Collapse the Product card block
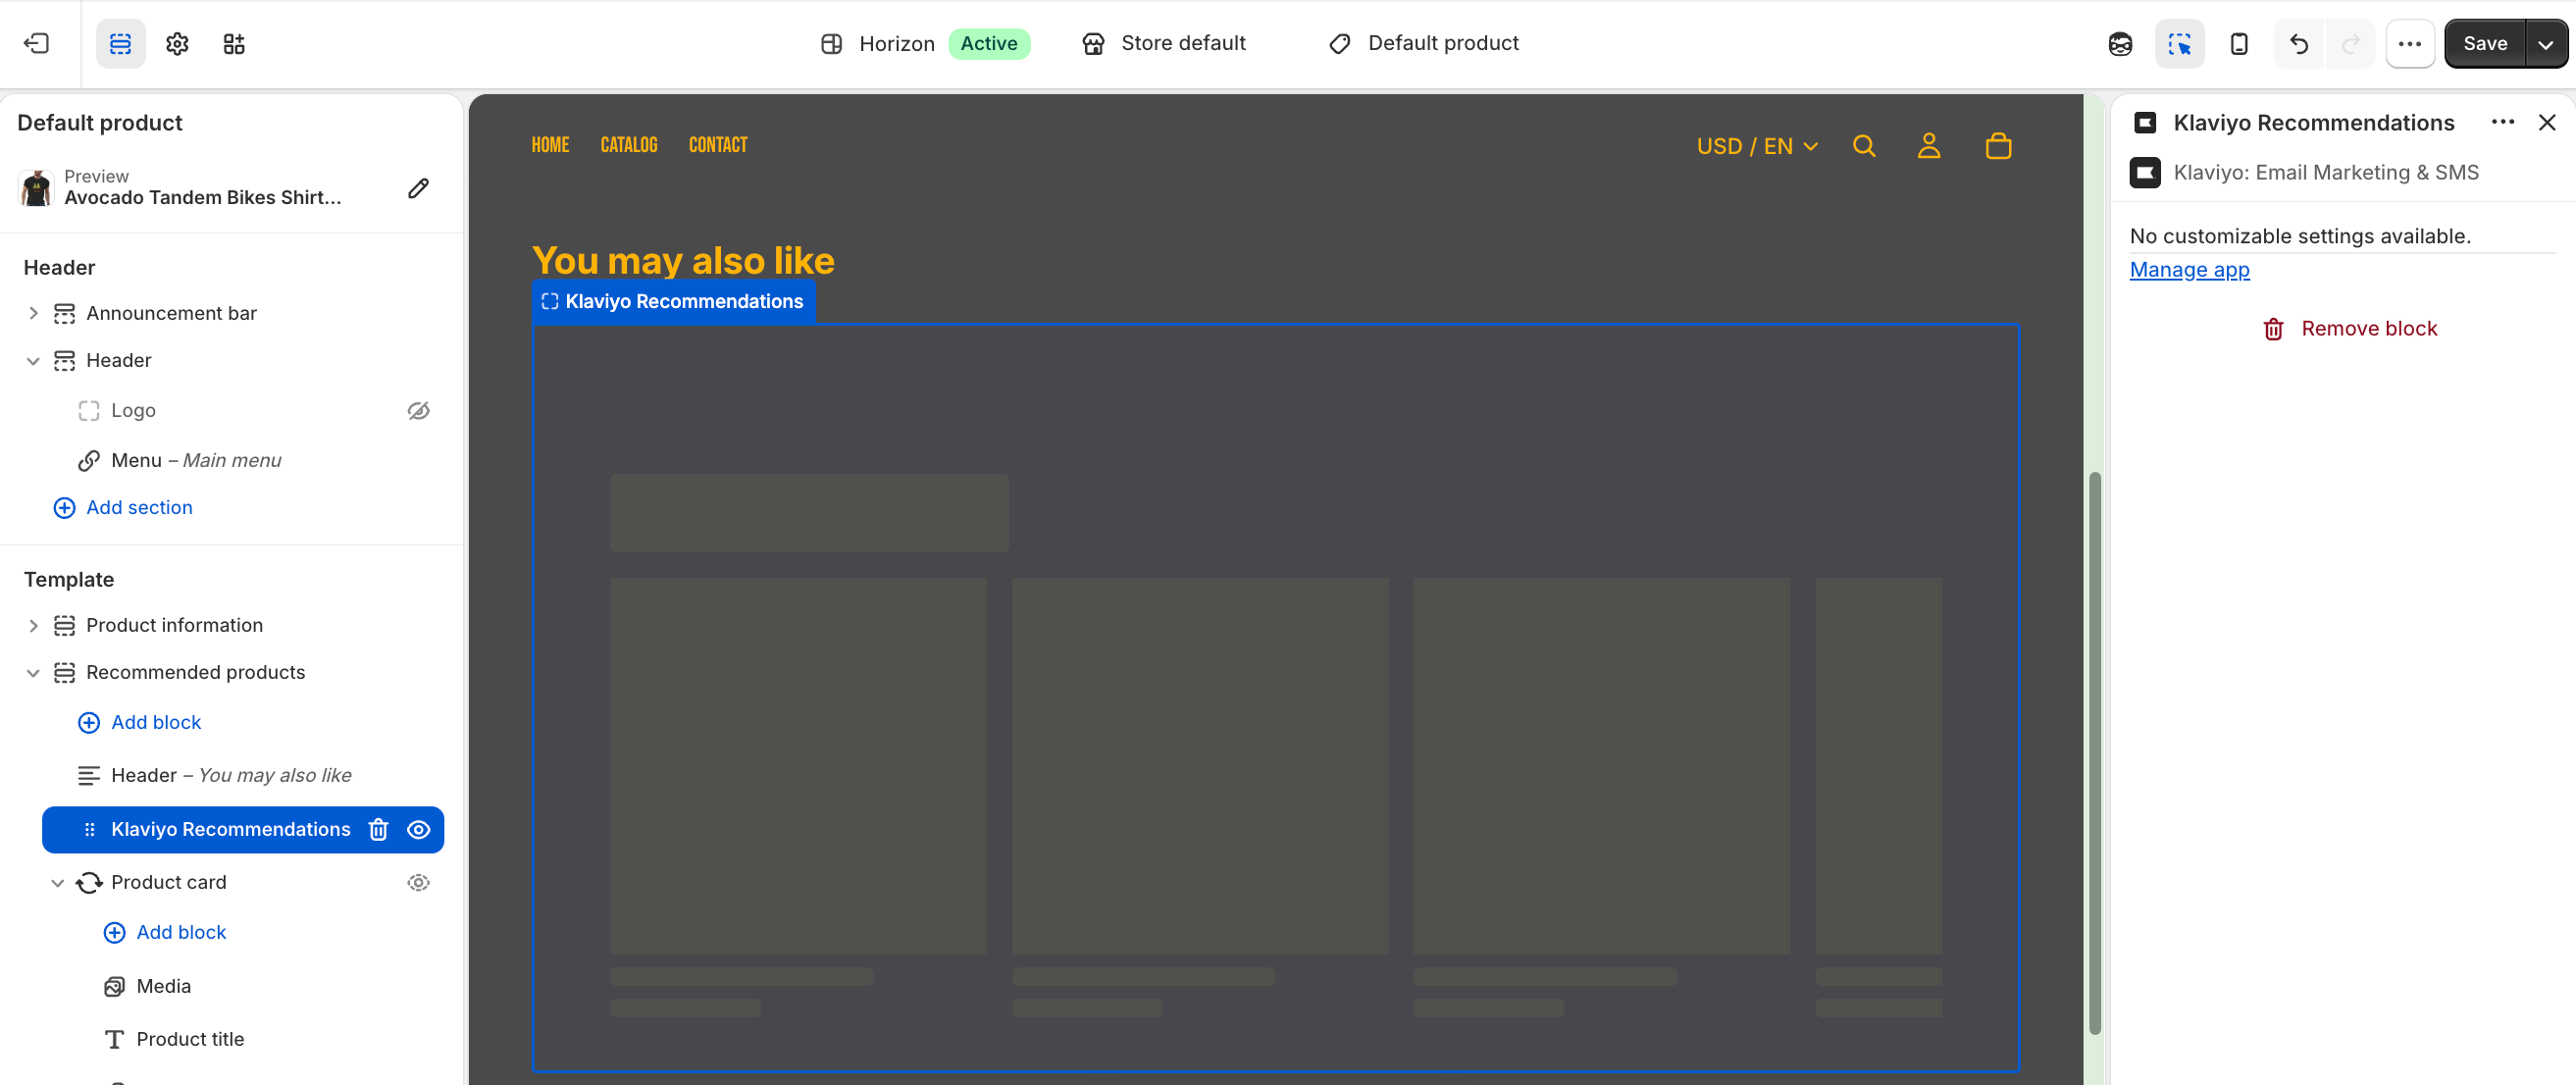This screenshot has height=1085, width=2576. coord(58,882)
